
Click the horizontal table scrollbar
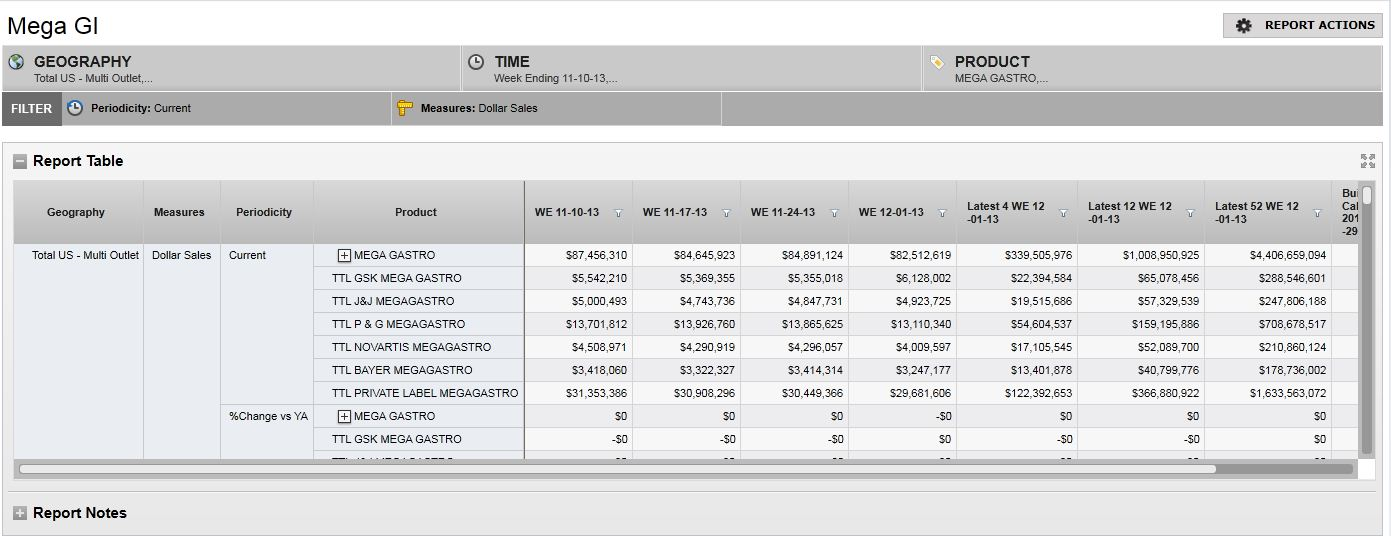pyautogui.click(x=617, y=468)
